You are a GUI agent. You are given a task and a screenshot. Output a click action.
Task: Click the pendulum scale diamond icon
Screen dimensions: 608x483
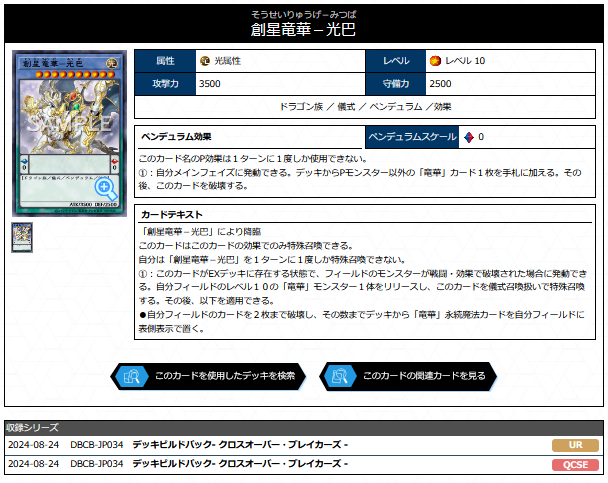pos(469,137)
